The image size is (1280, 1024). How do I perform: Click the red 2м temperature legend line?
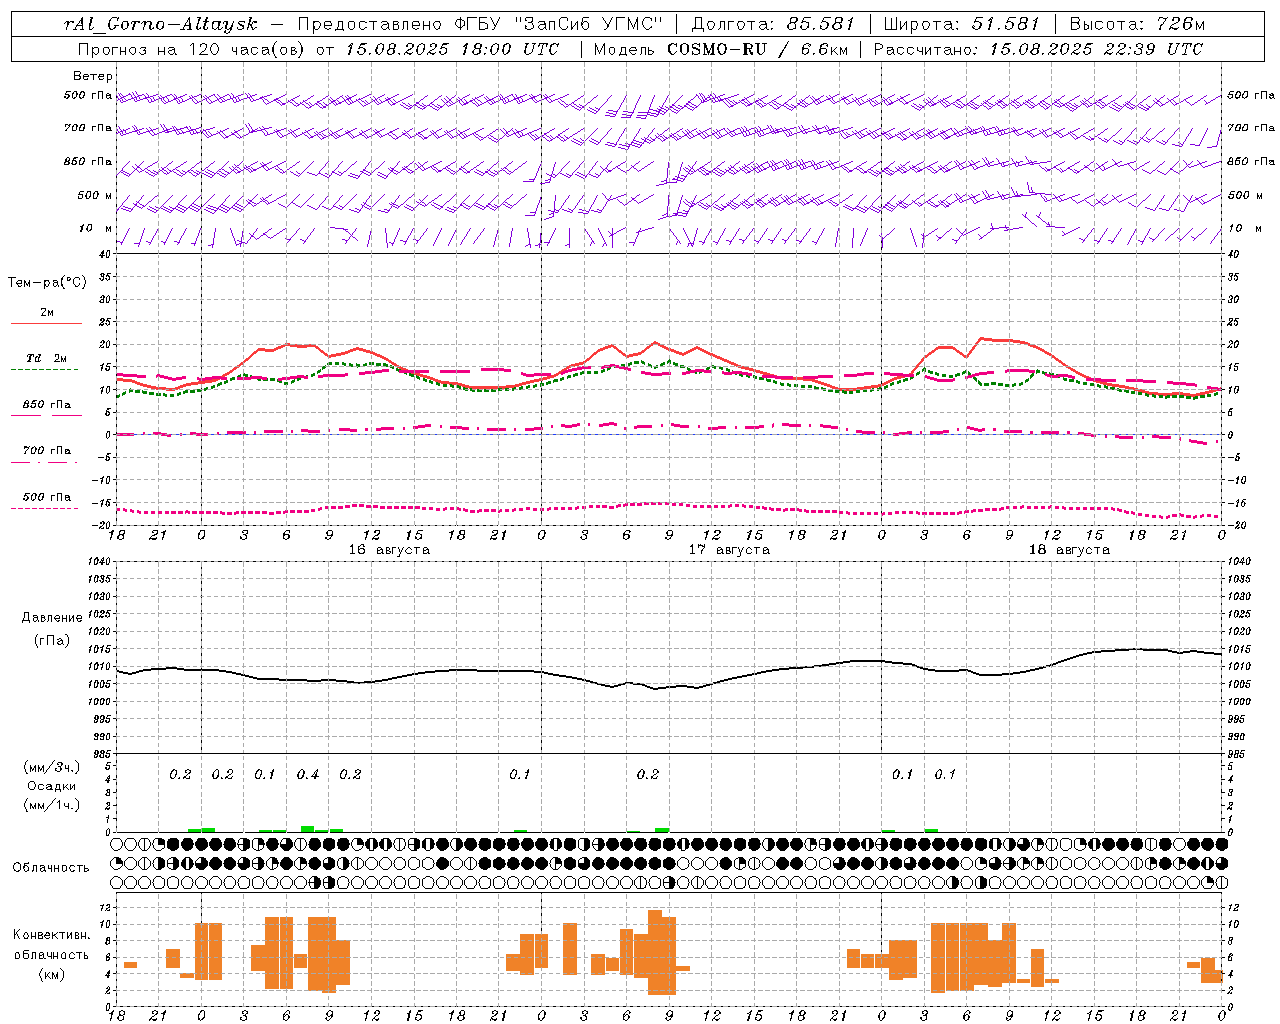(46, 323)
